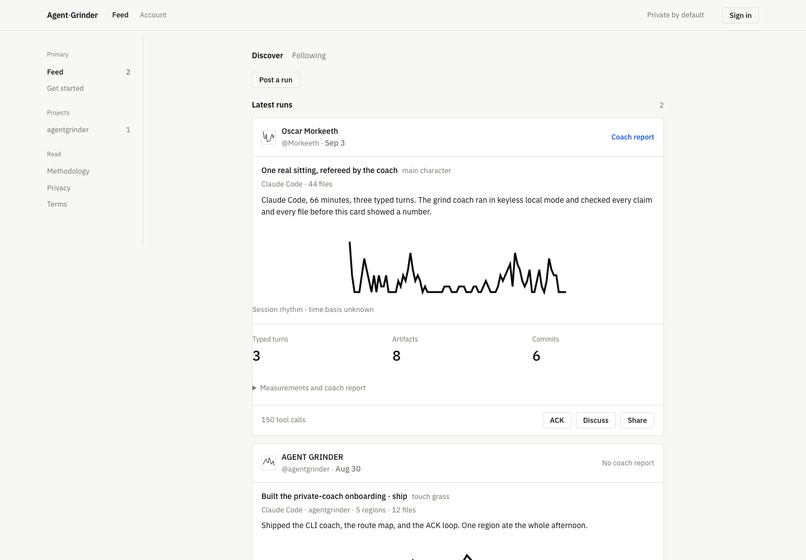The height and width of the screenshot is (560, 806).
Task: Click Oscar Morkeeth's avatar icon
Action: (268, 137)
